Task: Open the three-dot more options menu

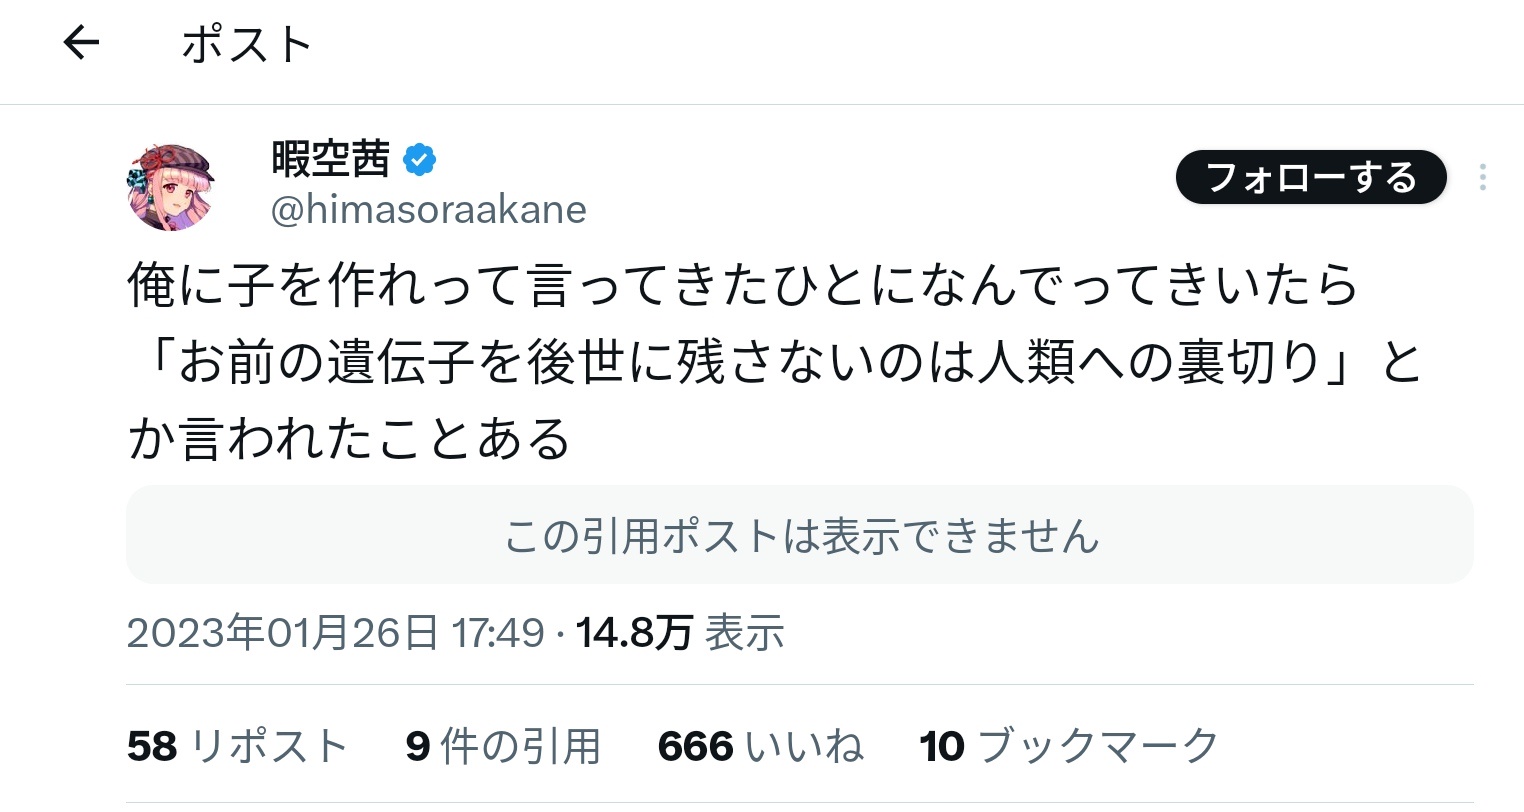Action: 1482,178
